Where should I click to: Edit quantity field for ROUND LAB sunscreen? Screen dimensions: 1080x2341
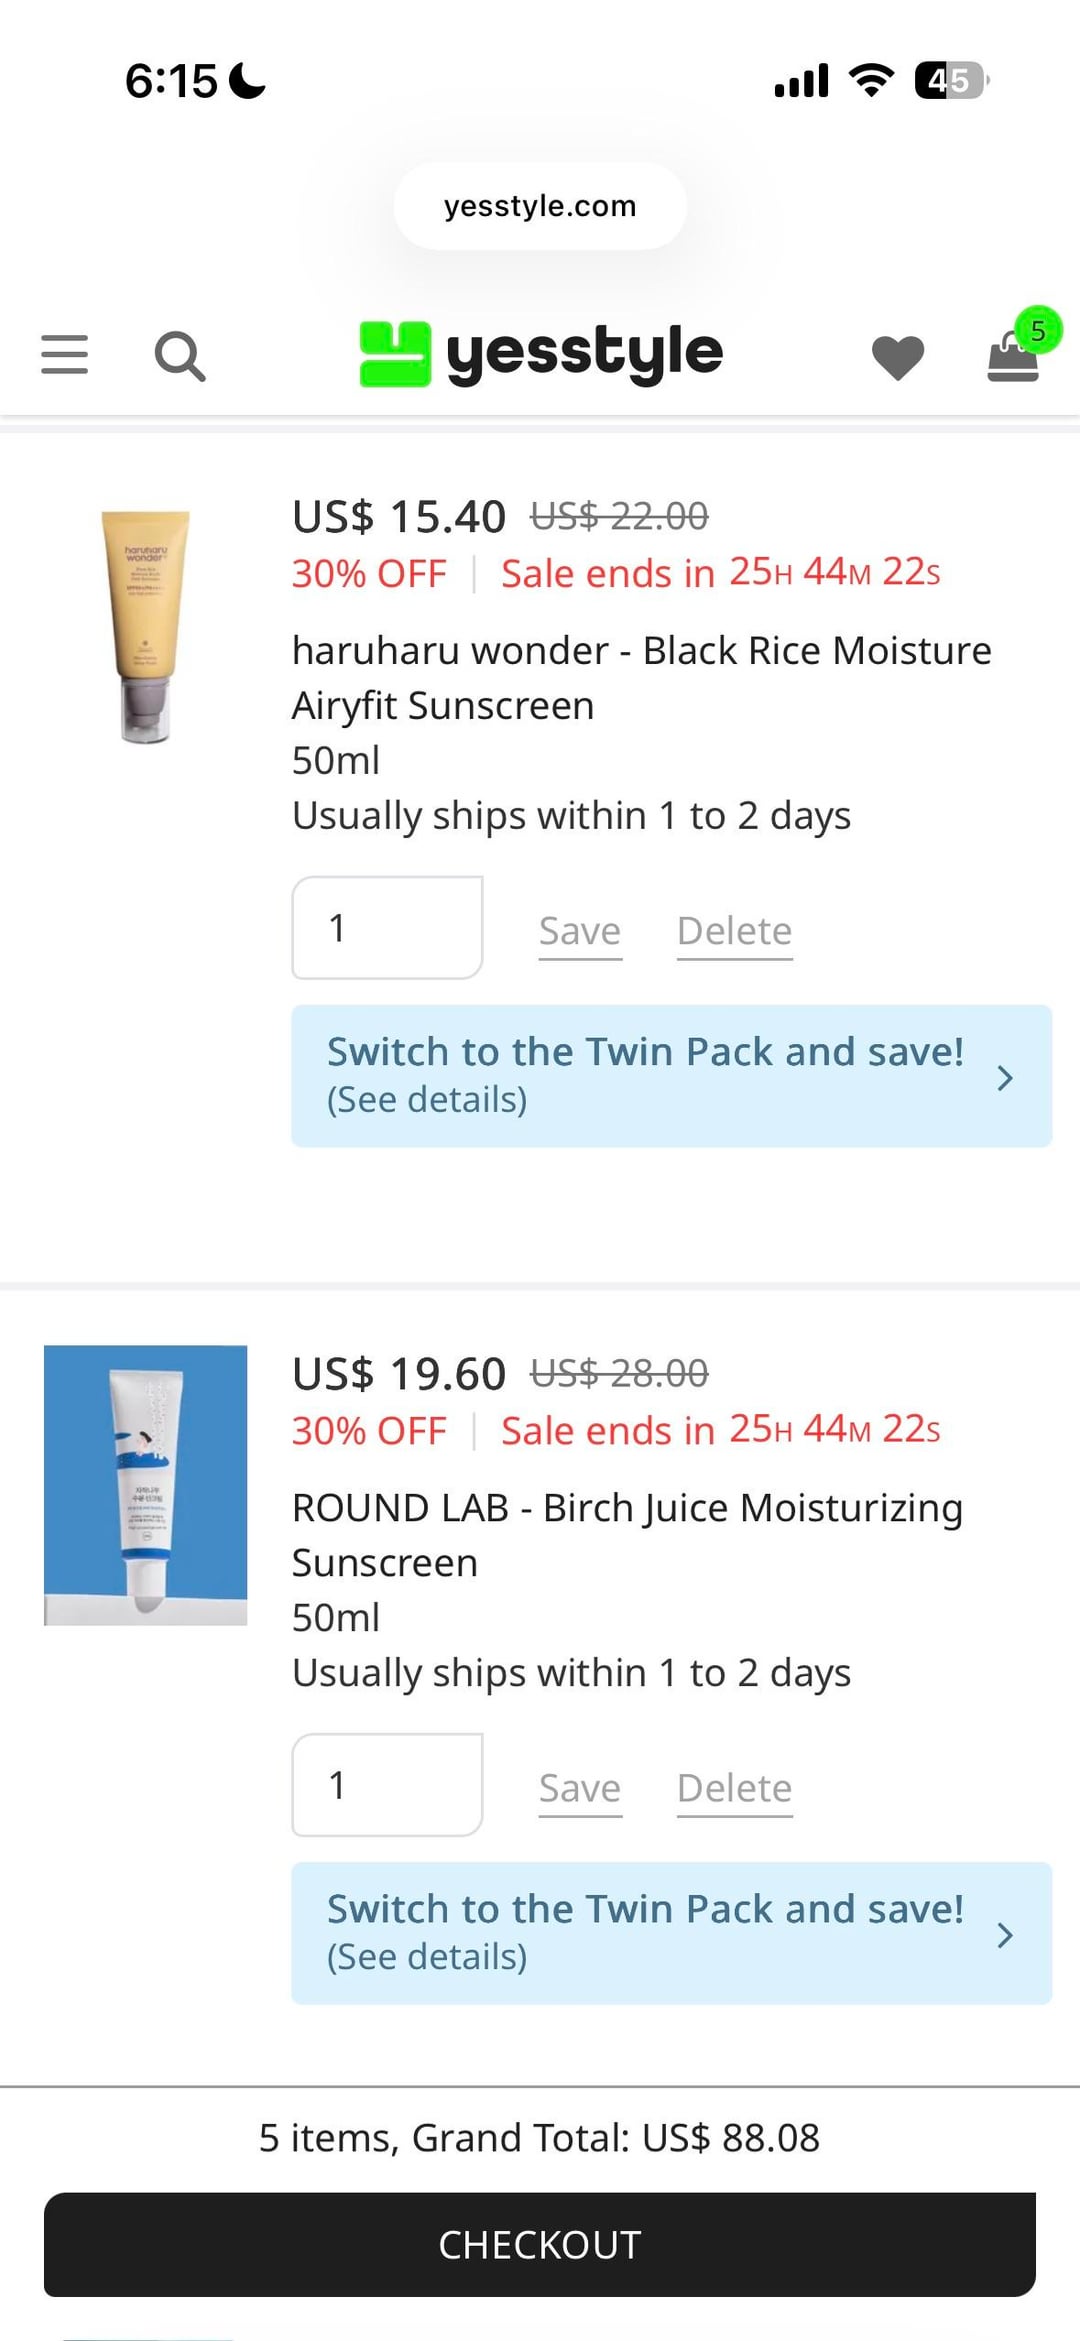[387, 1785]
